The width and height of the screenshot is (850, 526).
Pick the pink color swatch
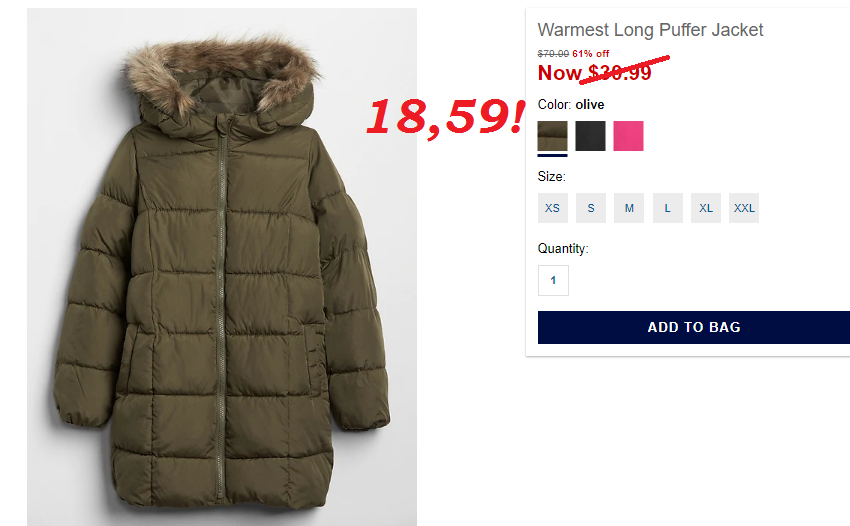click(628, 136)
